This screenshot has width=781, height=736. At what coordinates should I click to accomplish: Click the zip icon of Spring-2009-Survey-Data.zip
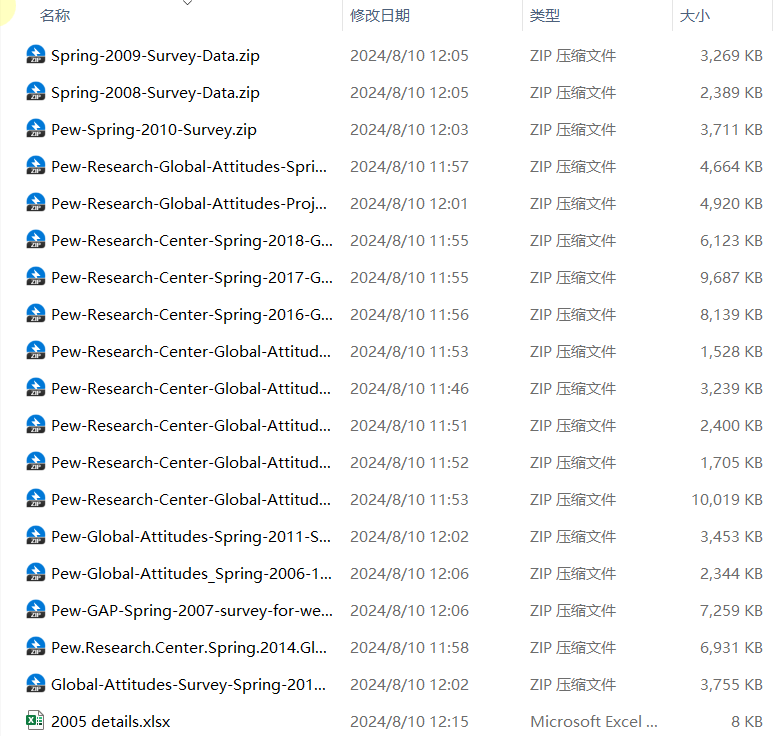[35, 55]
